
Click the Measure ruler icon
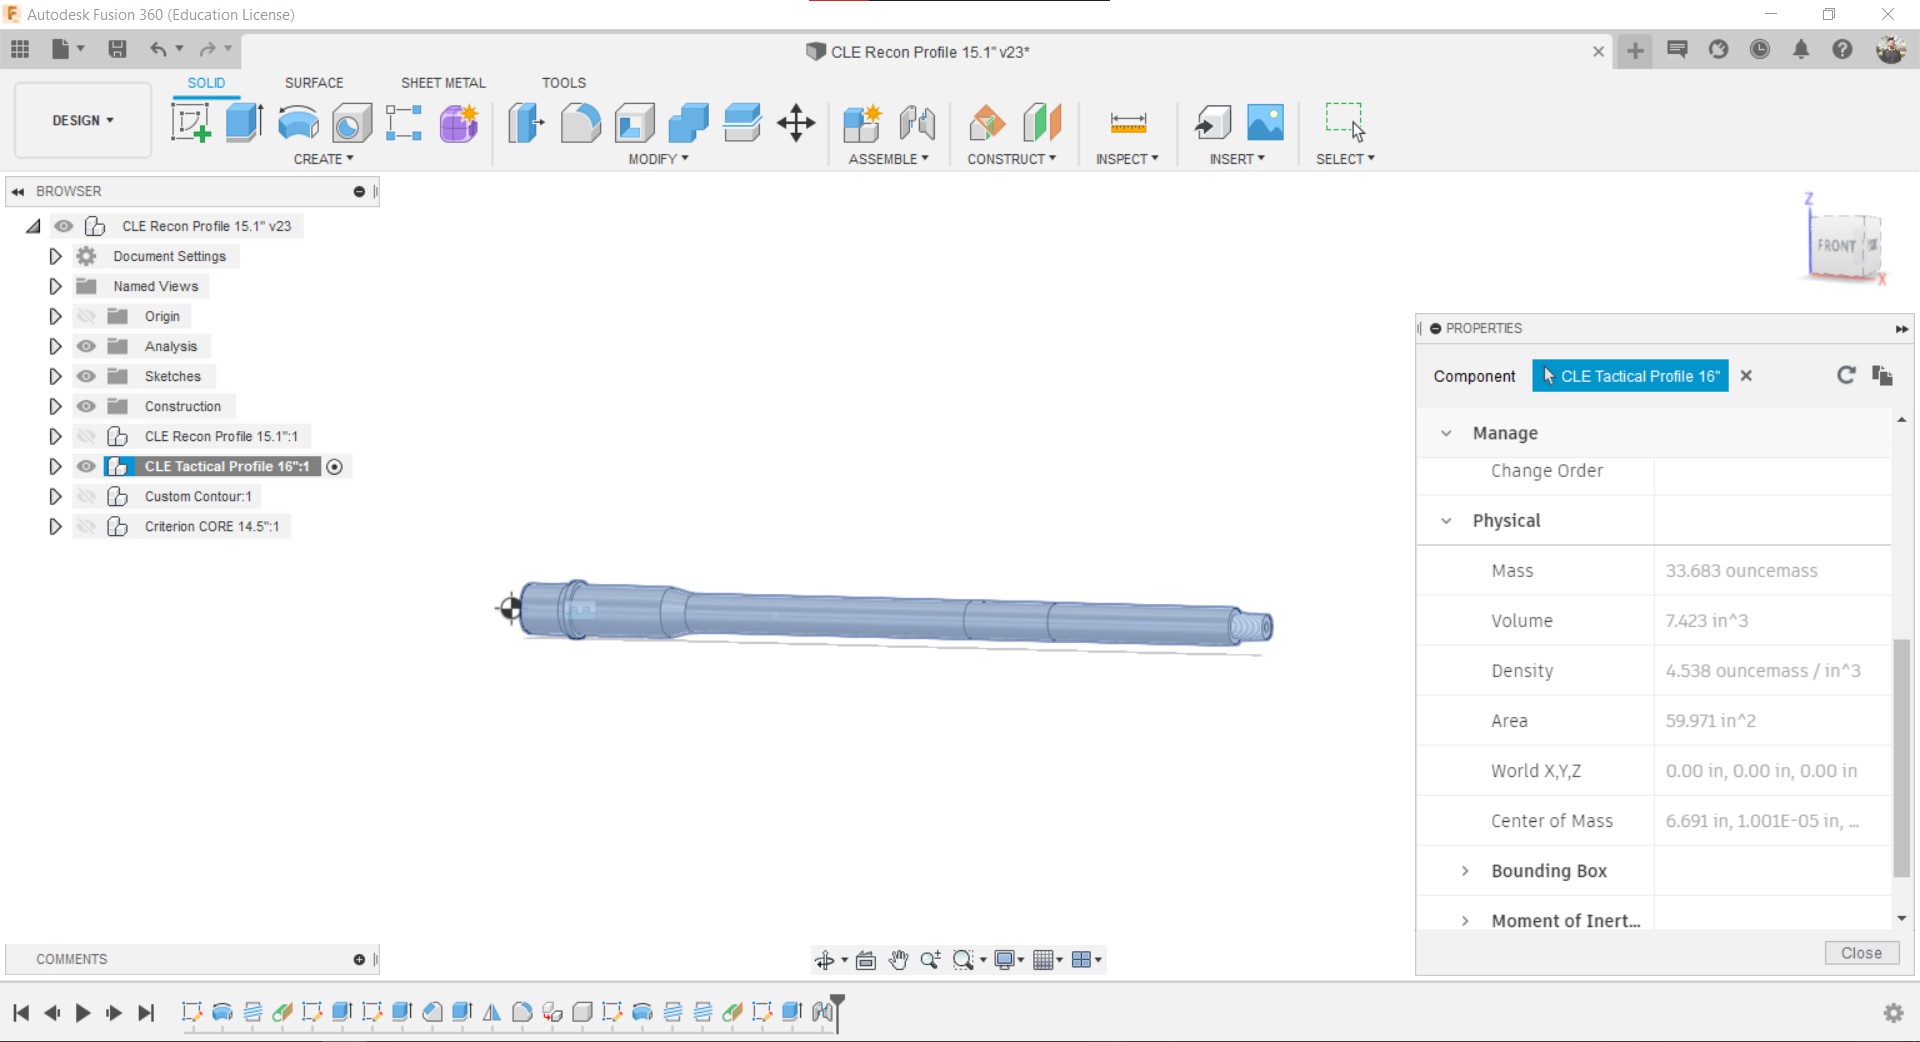click(1128, 123)
